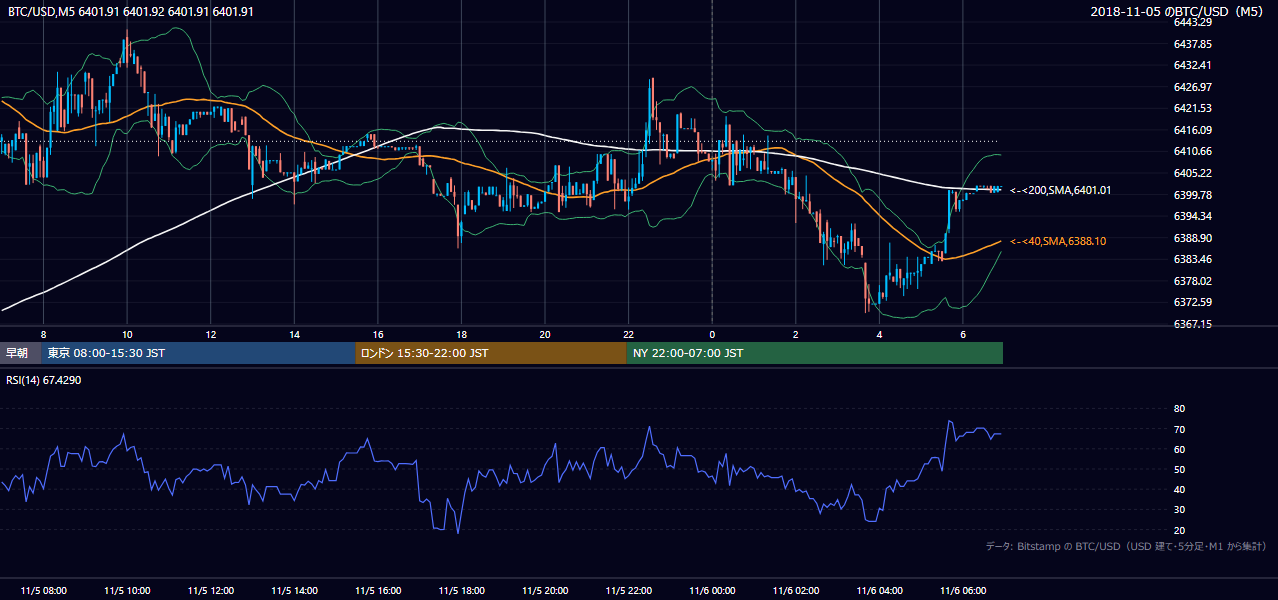Click the 200 SMA 6401.01 label
The width and height of the screenshot is (1278, 600).
pyautogui.click(x=1060, y=190)
